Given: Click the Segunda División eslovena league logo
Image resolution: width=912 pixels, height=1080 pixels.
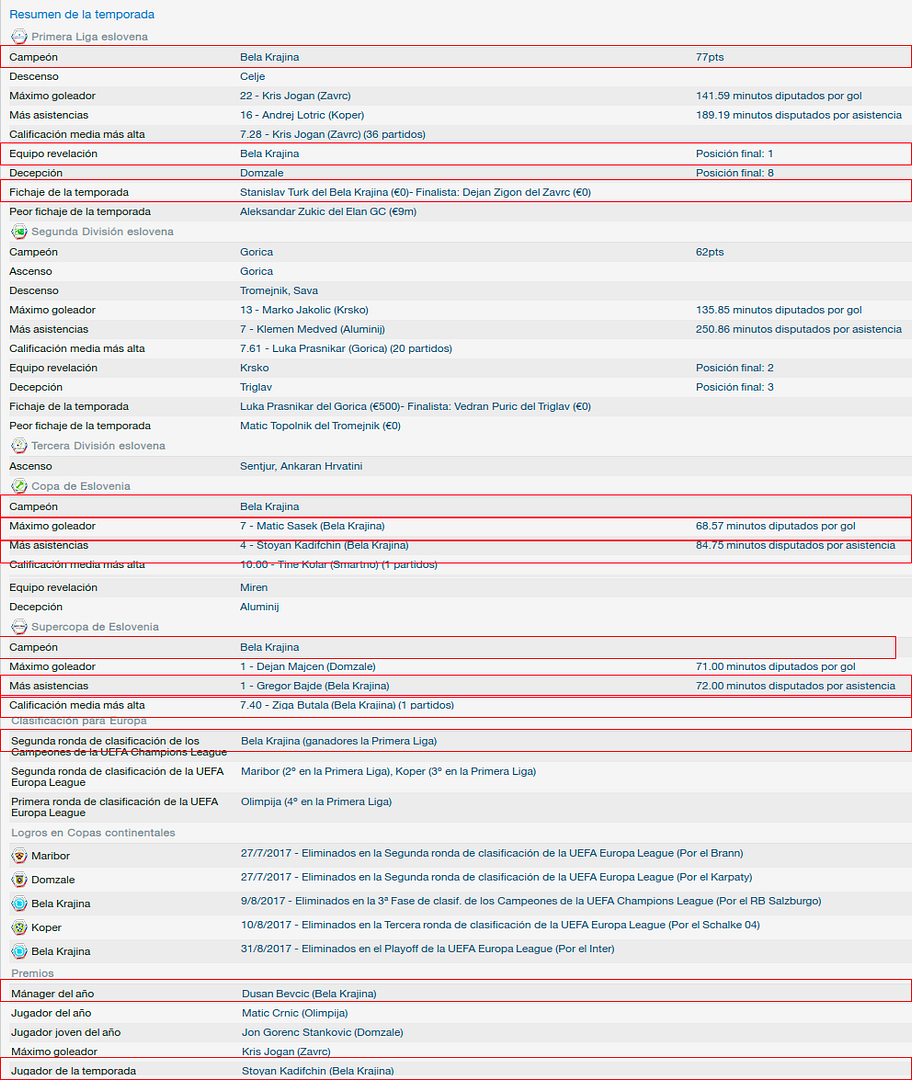Looking at the screenshot, I should tap(19, 231).
